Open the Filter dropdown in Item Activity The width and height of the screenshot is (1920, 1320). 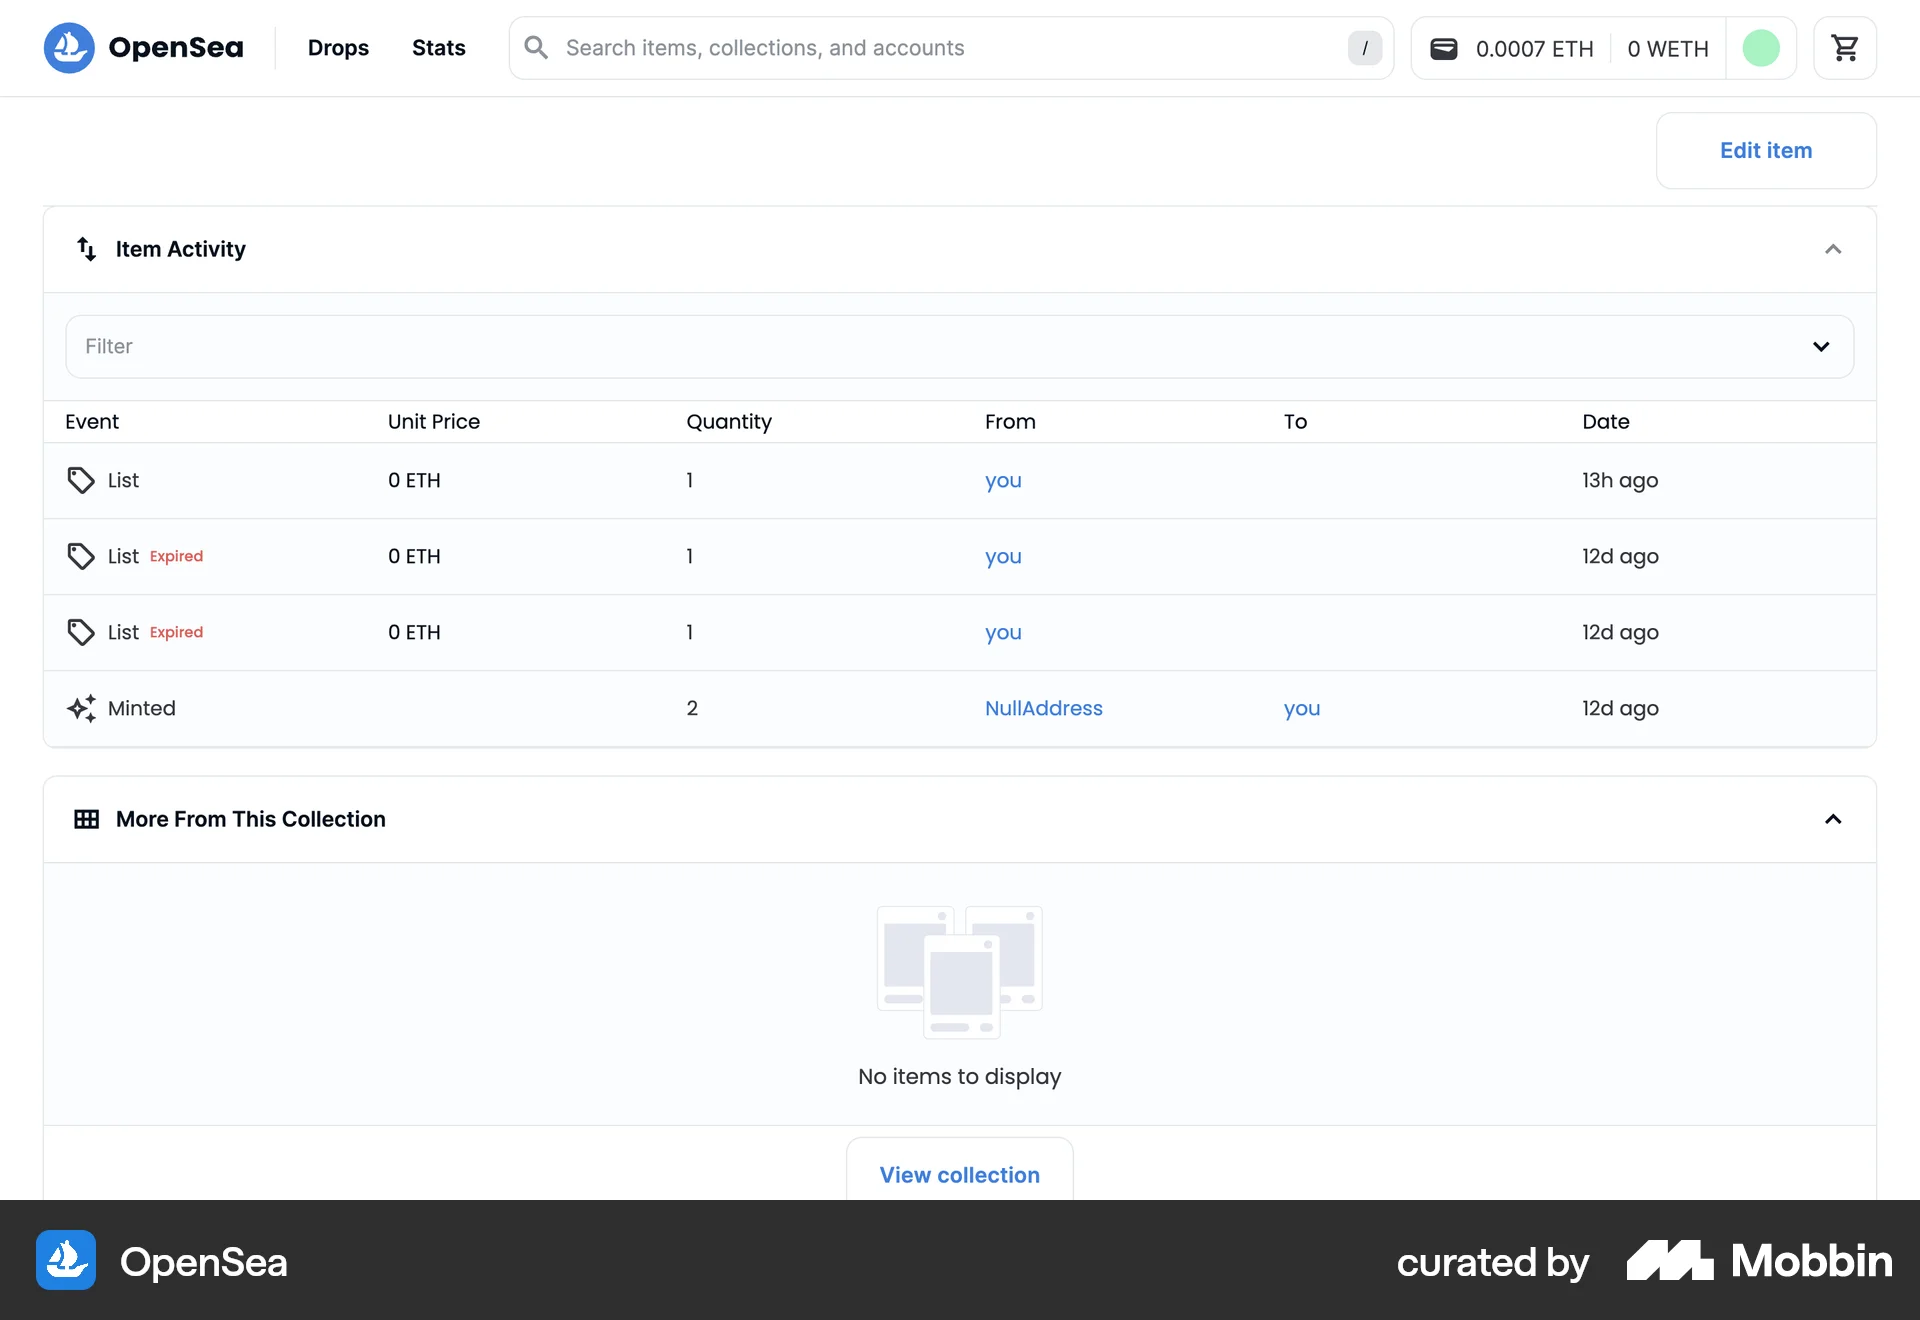coord(1821,346)
